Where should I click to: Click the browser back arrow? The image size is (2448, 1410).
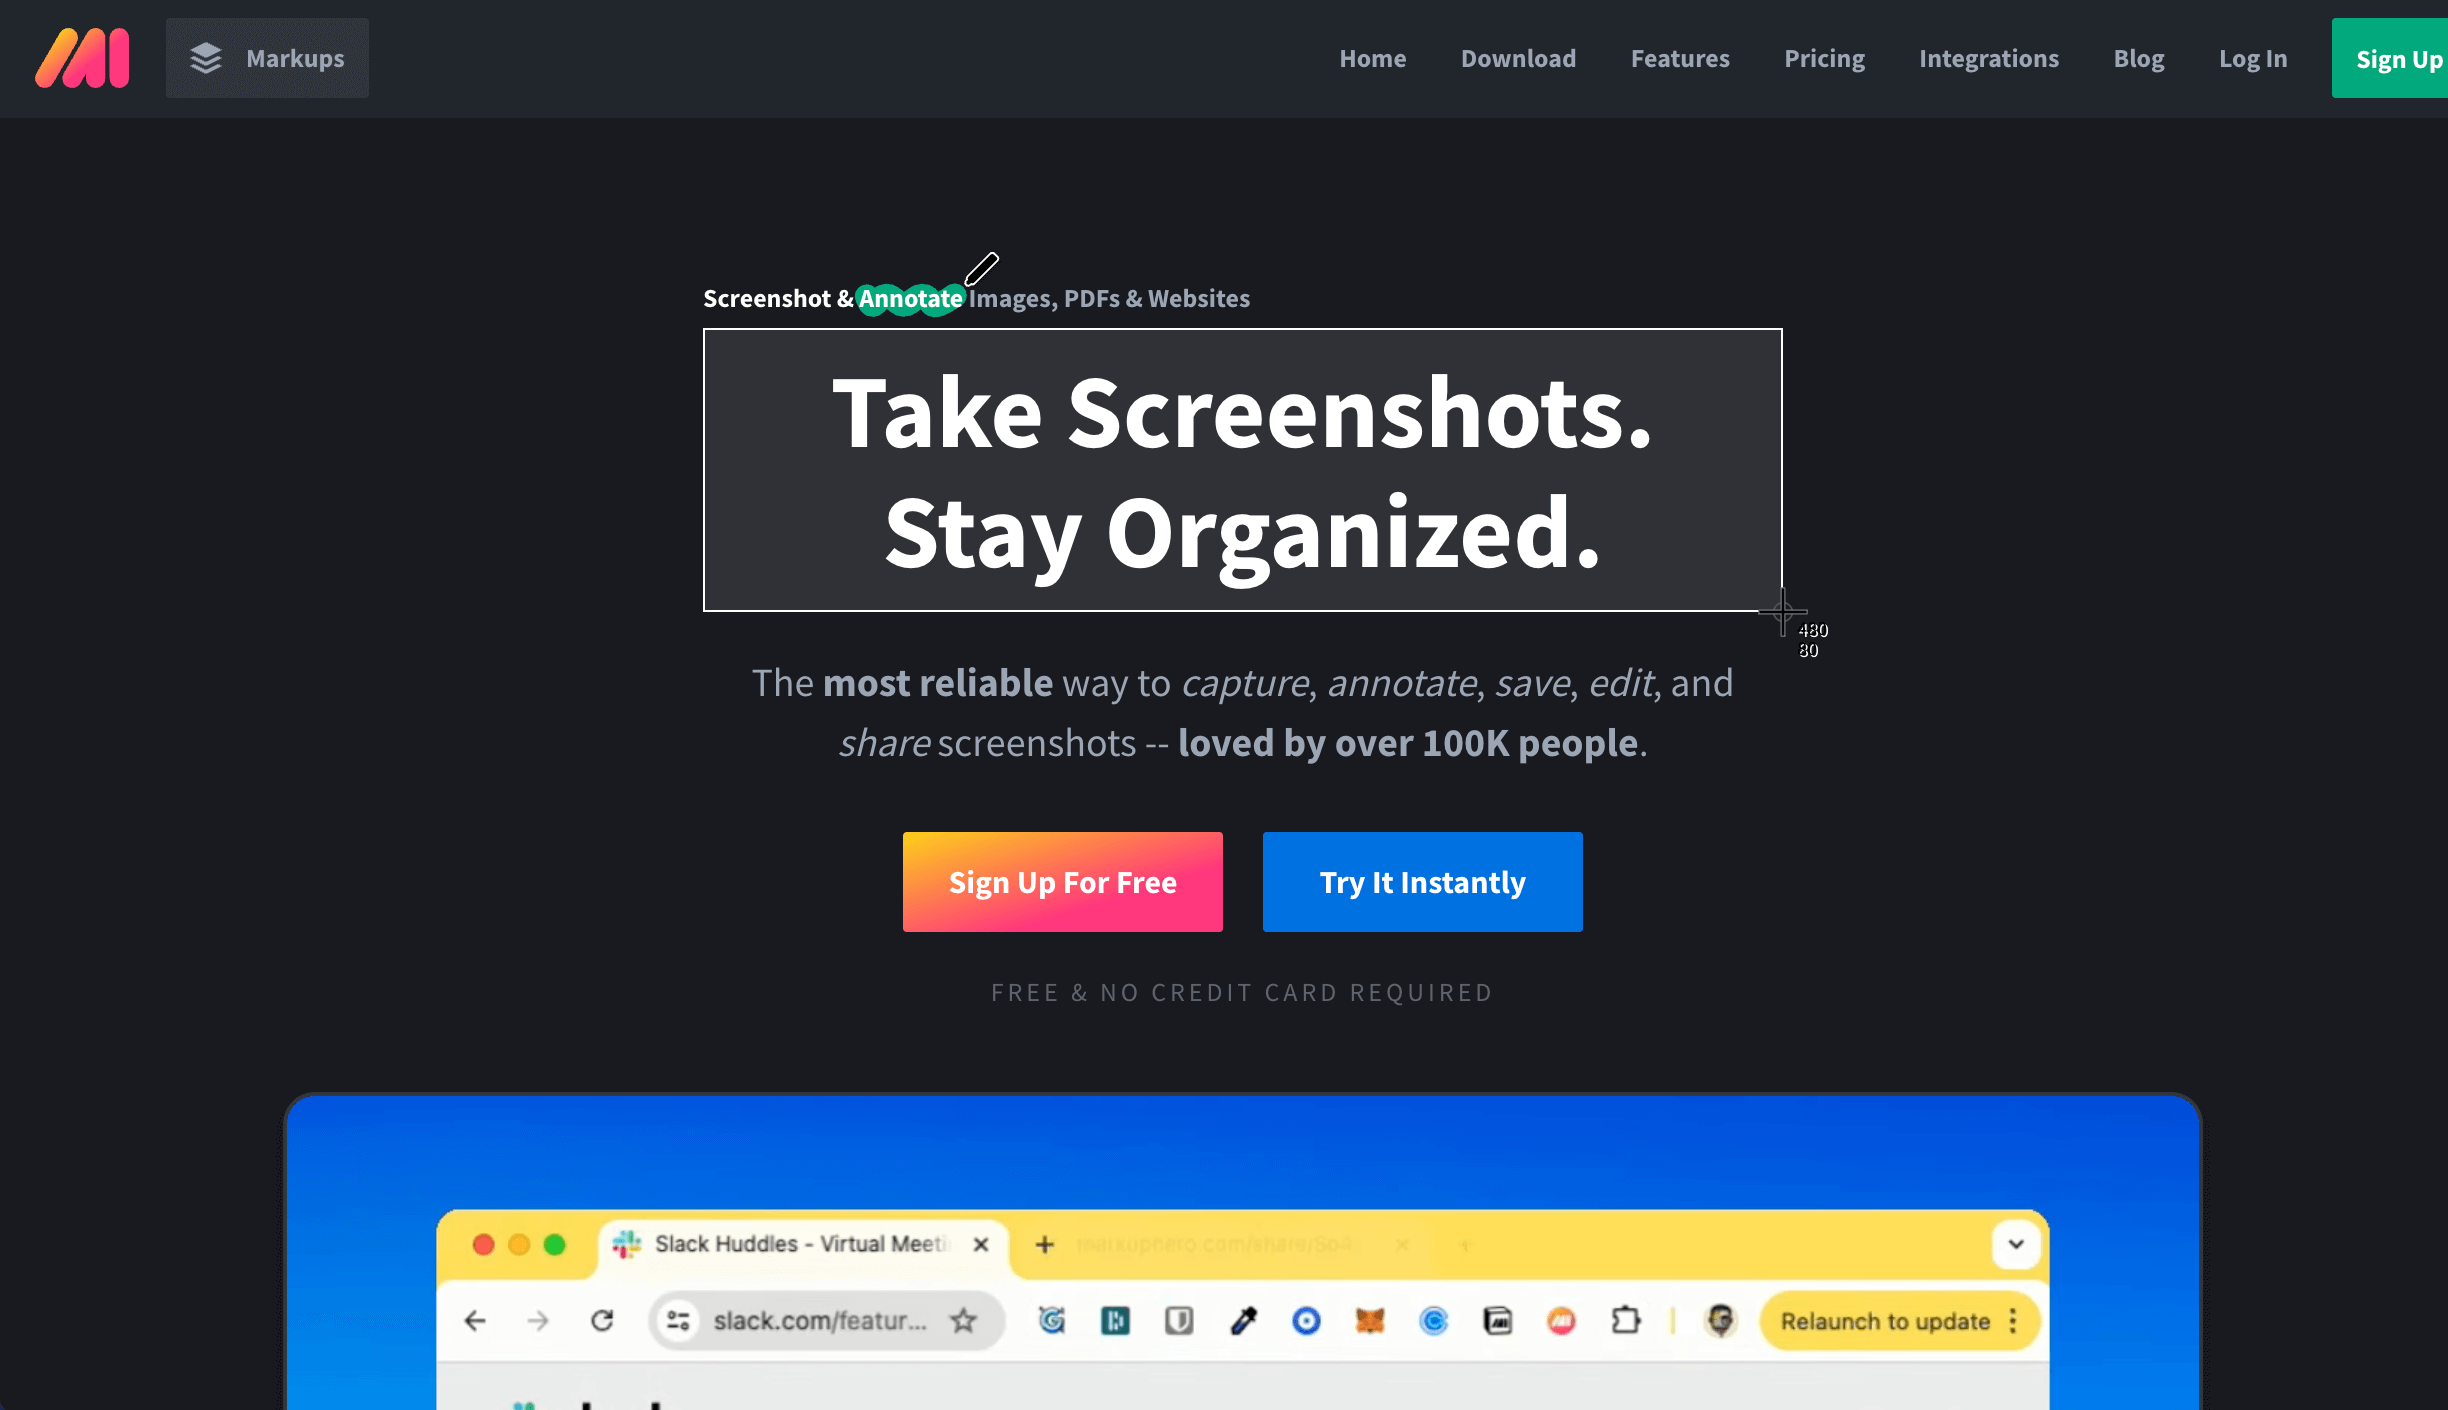475,1321
